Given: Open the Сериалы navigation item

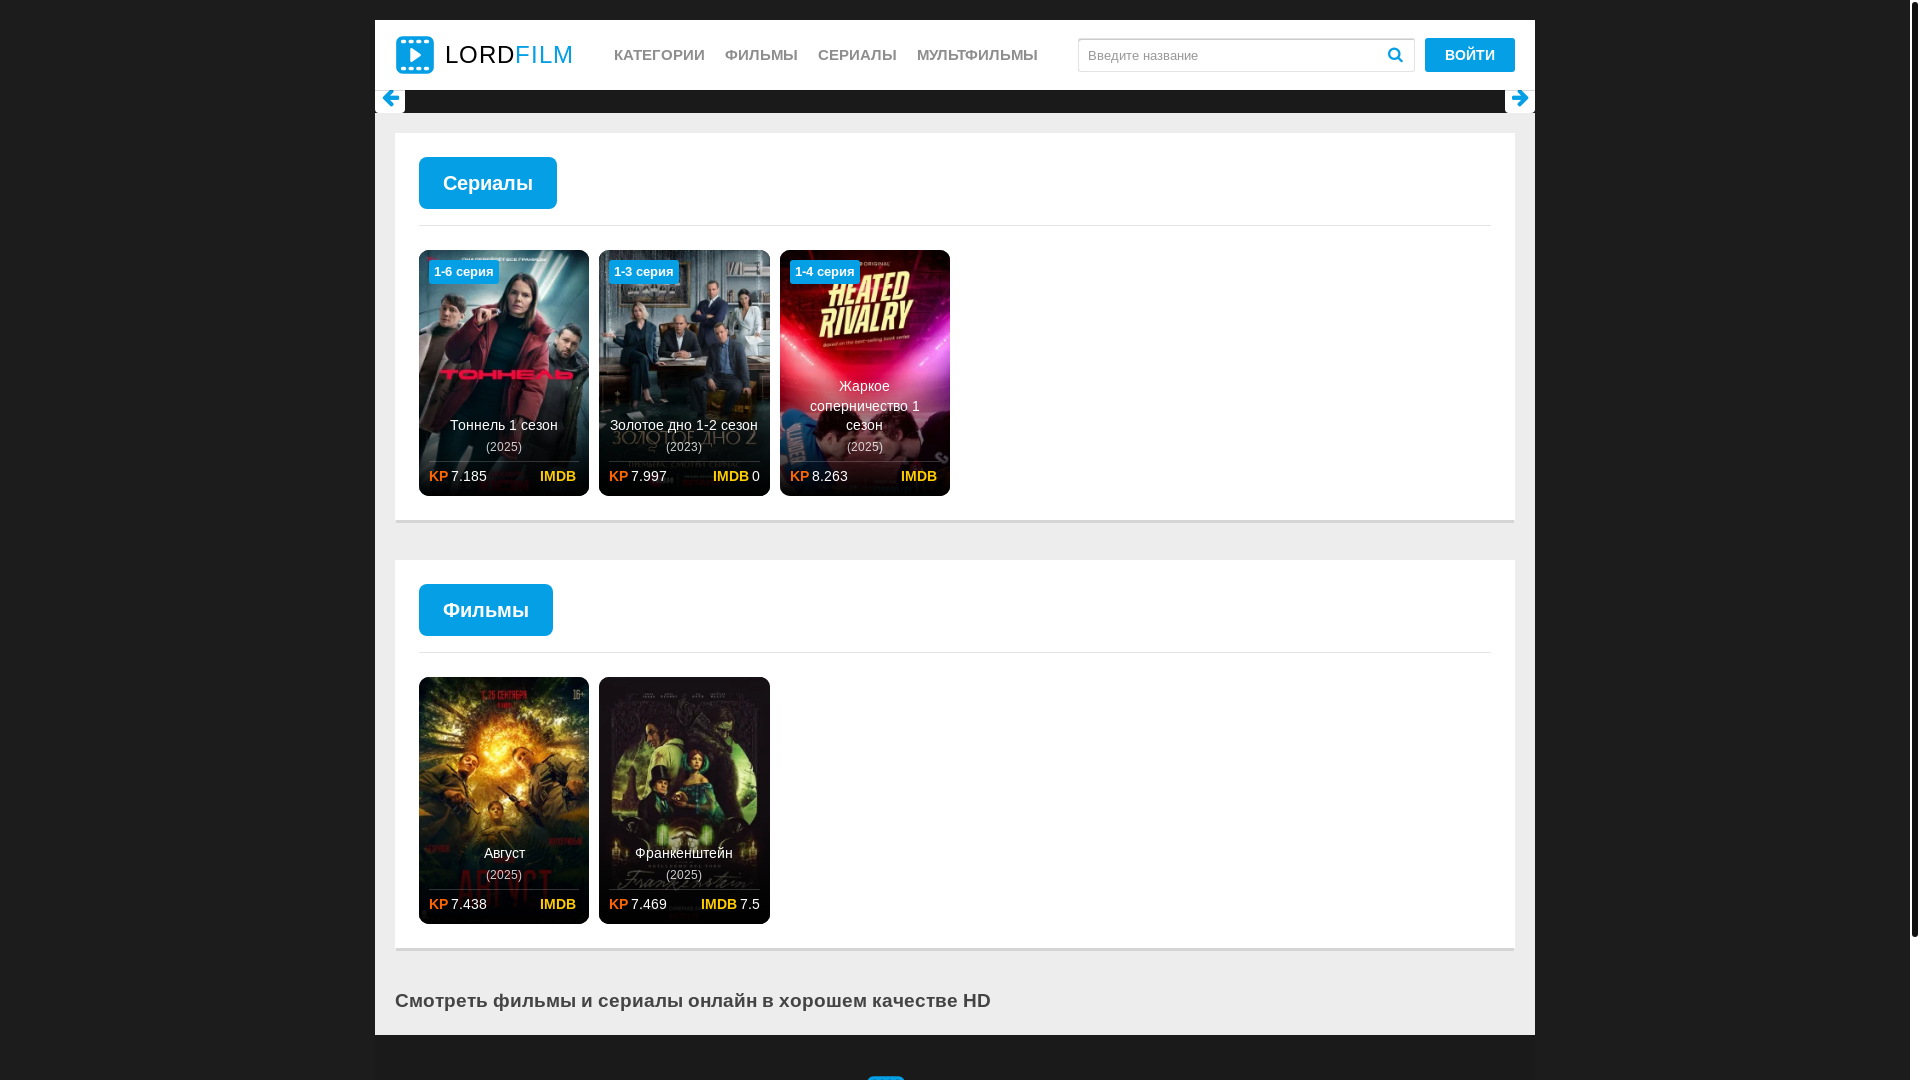Looking at the screenshot, I should (x=857, y=55).
